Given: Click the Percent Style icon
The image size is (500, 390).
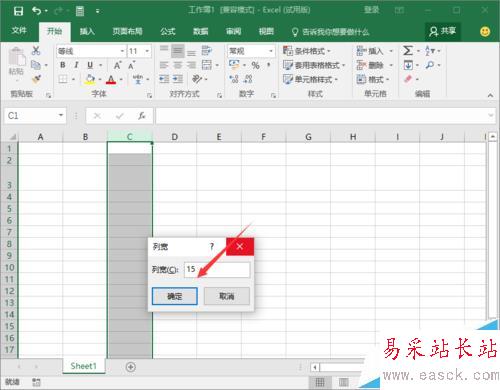Looking at the screenshot, I should pos(256,65).
